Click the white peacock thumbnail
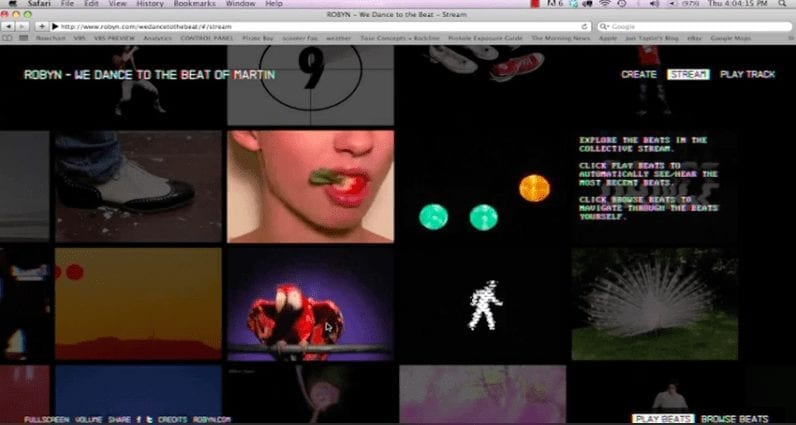Viewport: 796px width, 425px height. point(654,304)
